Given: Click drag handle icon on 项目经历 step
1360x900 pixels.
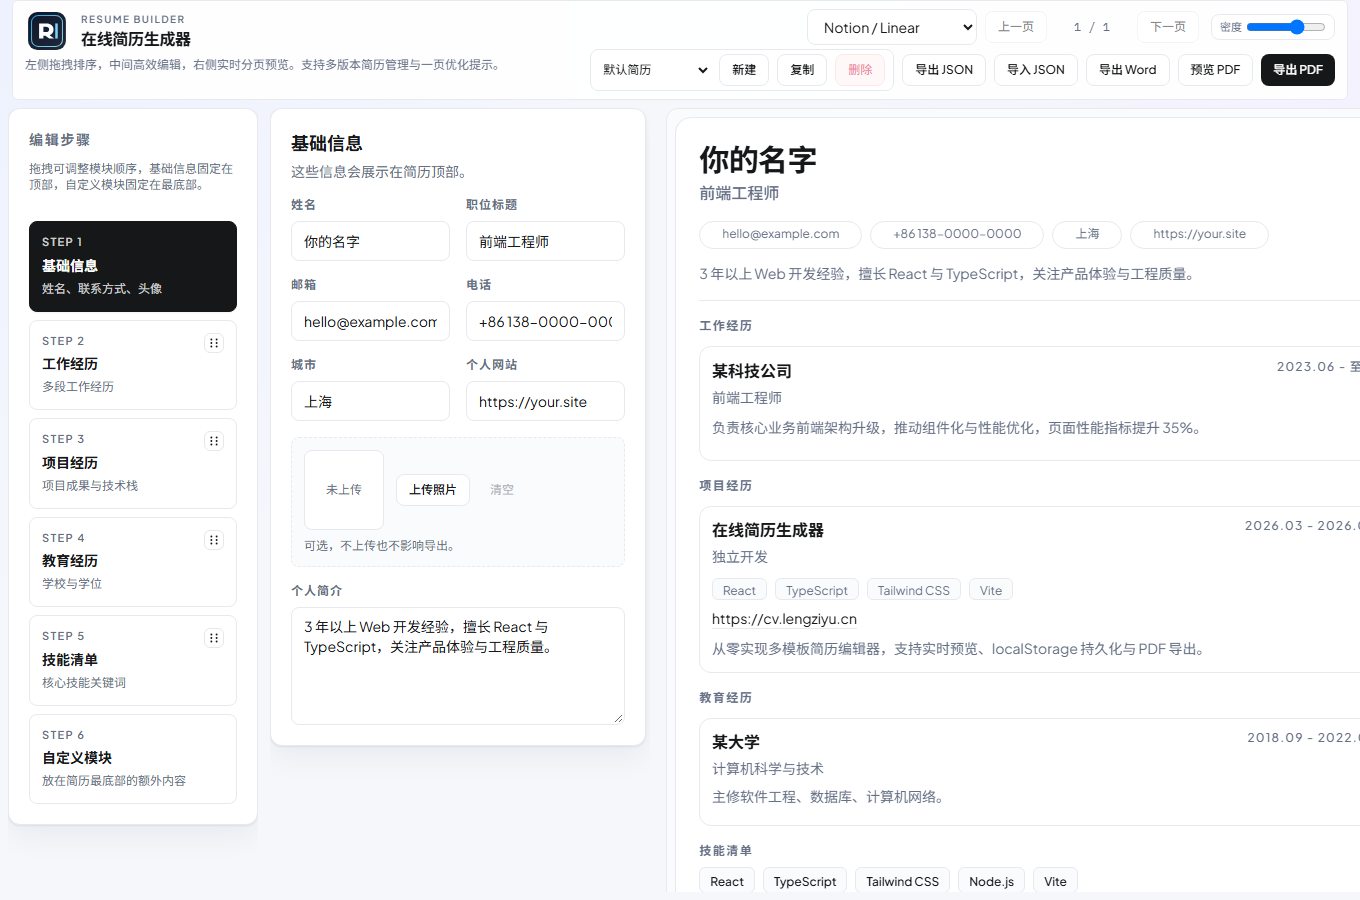Looking at the screenshot, I should click(214, 441).
